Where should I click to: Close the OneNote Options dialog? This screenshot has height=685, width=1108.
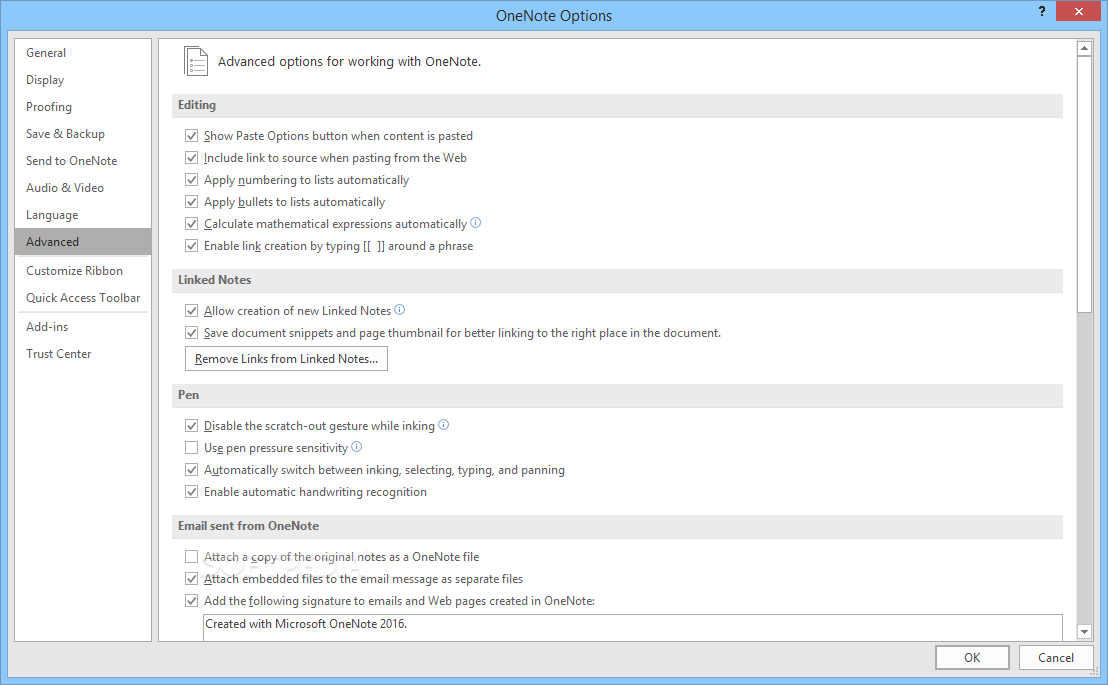pos(1078,11)
